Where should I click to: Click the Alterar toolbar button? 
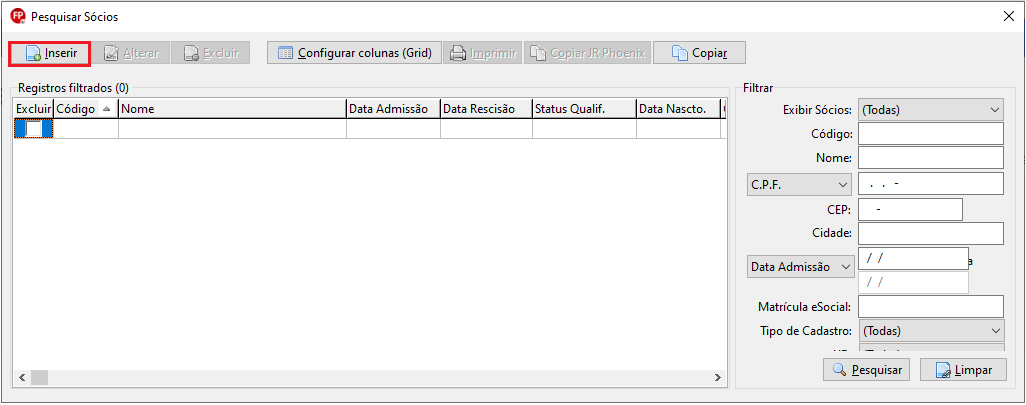[130, 53]
